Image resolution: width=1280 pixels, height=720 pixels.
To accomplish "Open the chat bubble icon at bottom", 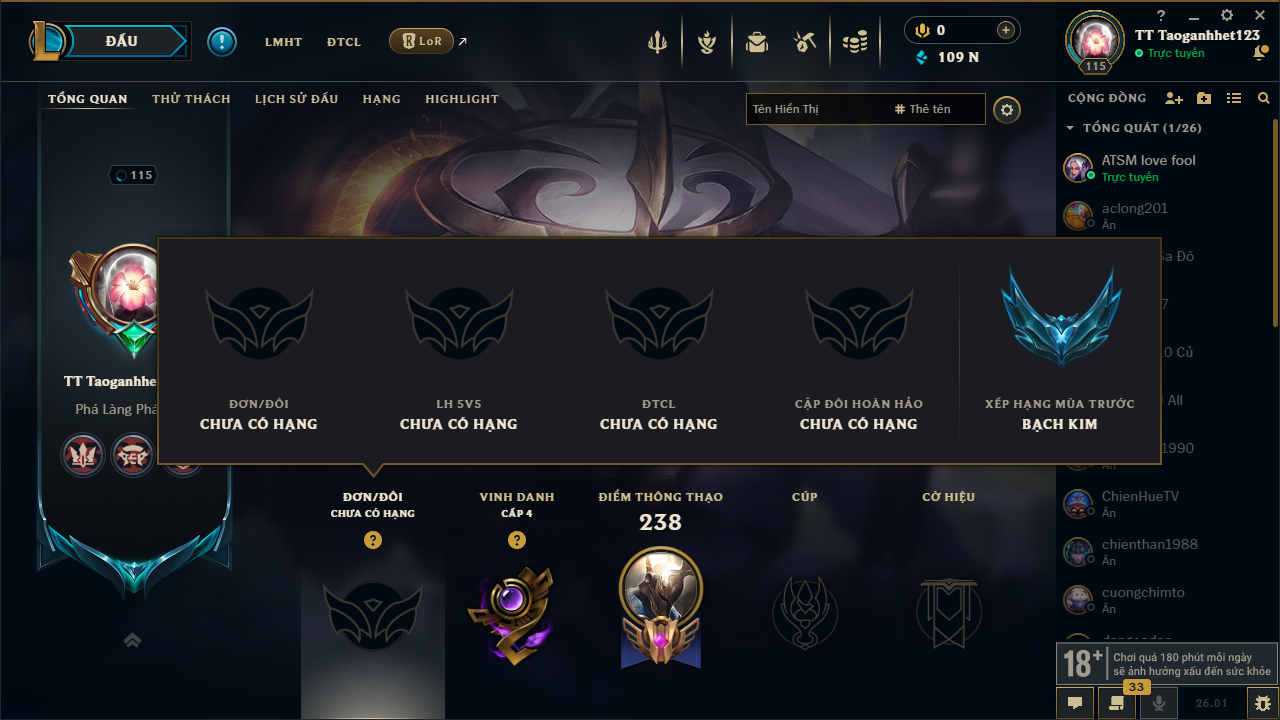I will (x=1075, y=703).
